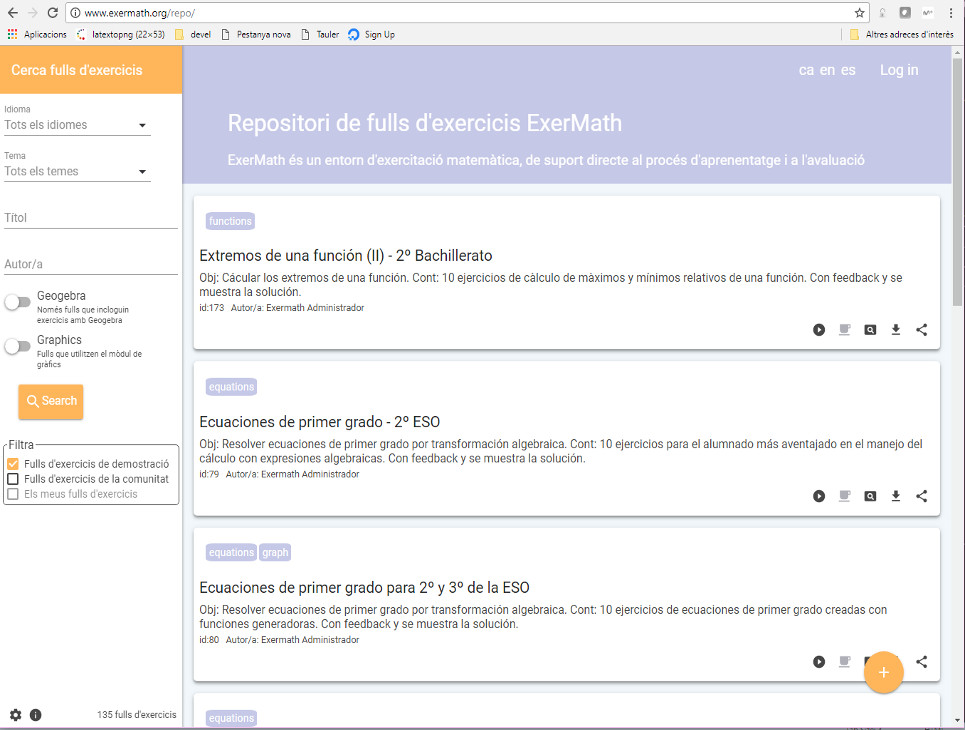Screen dimensions: 965x730
Task: Click the orange Search button
Action: click(x=50, y=401)
